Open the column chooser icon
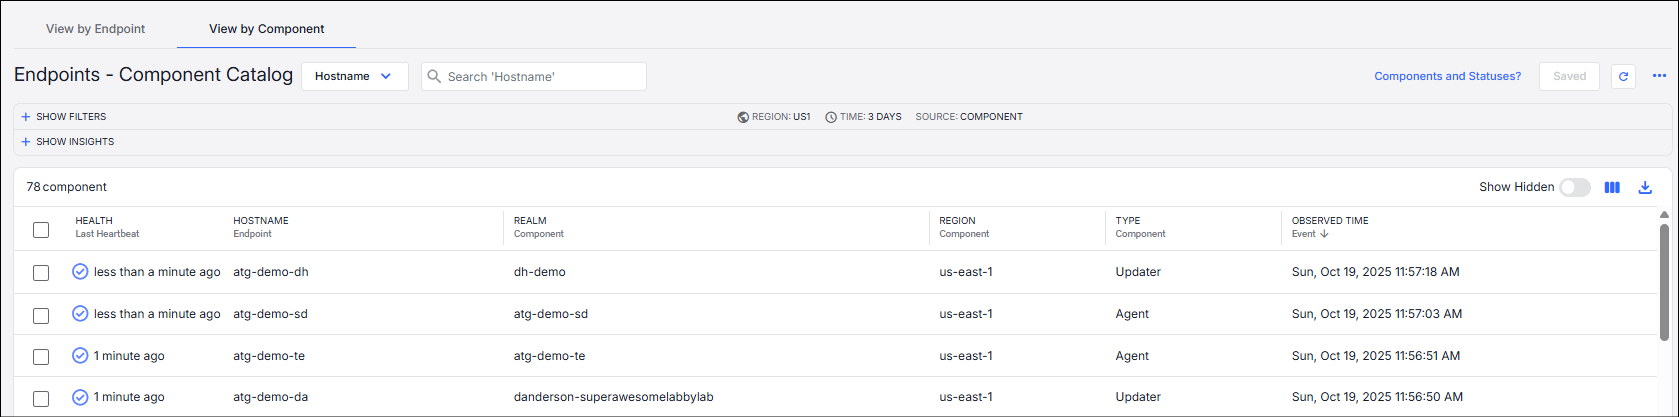 point(1612,187)
